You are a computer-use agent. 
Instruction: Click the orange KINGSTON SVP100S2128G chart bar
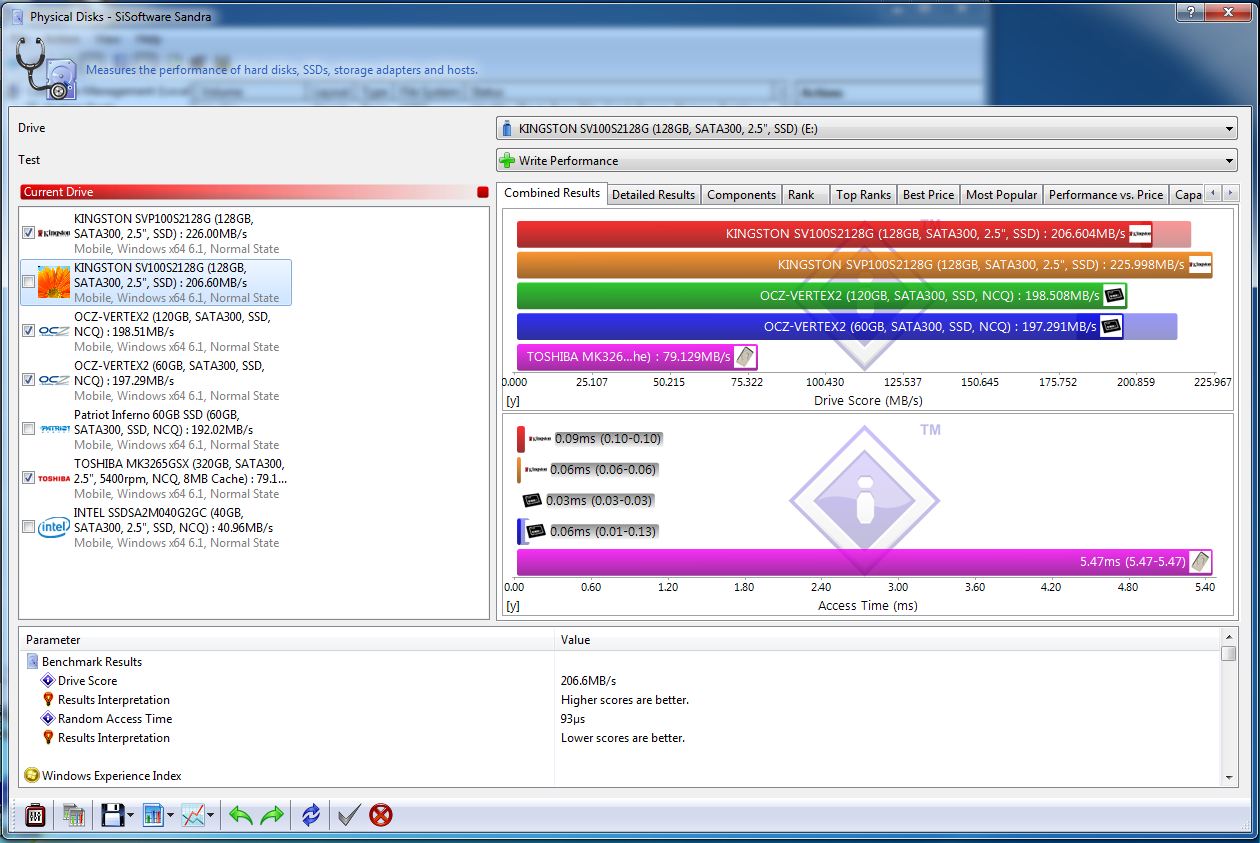pos(864,265)
